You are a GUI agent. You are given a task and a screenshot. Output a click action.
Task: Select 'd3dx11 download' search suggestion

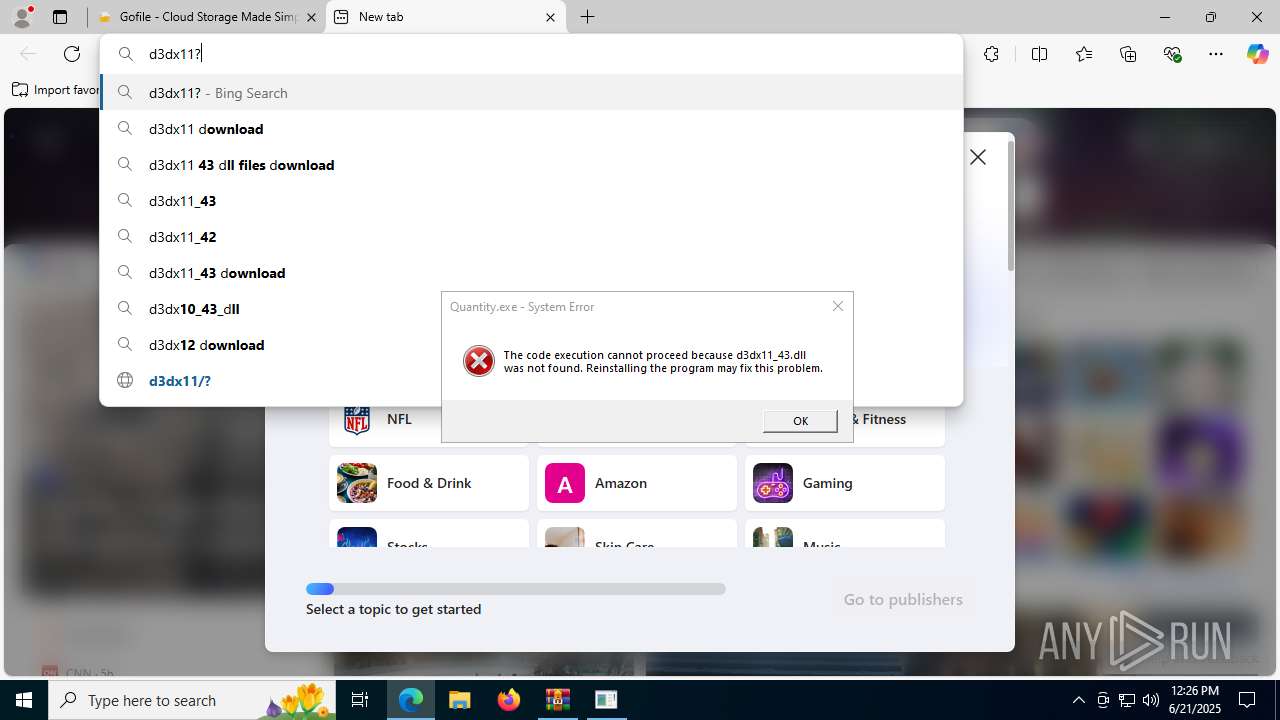(531, 129)
